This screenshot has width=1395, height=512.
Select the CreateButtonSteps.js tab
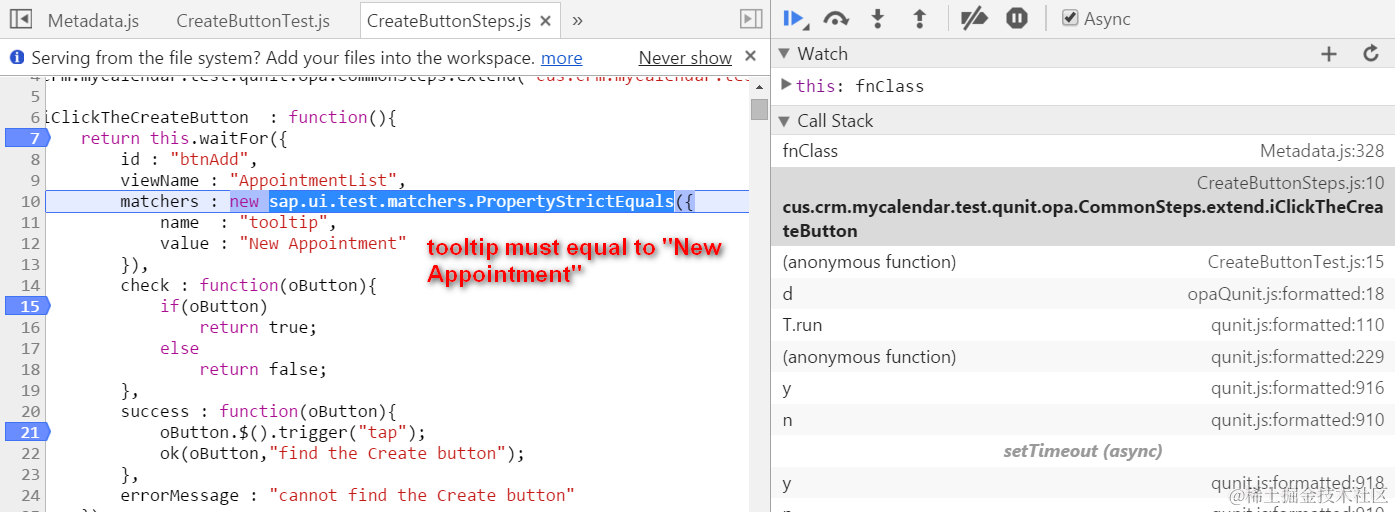click(449, 20)
